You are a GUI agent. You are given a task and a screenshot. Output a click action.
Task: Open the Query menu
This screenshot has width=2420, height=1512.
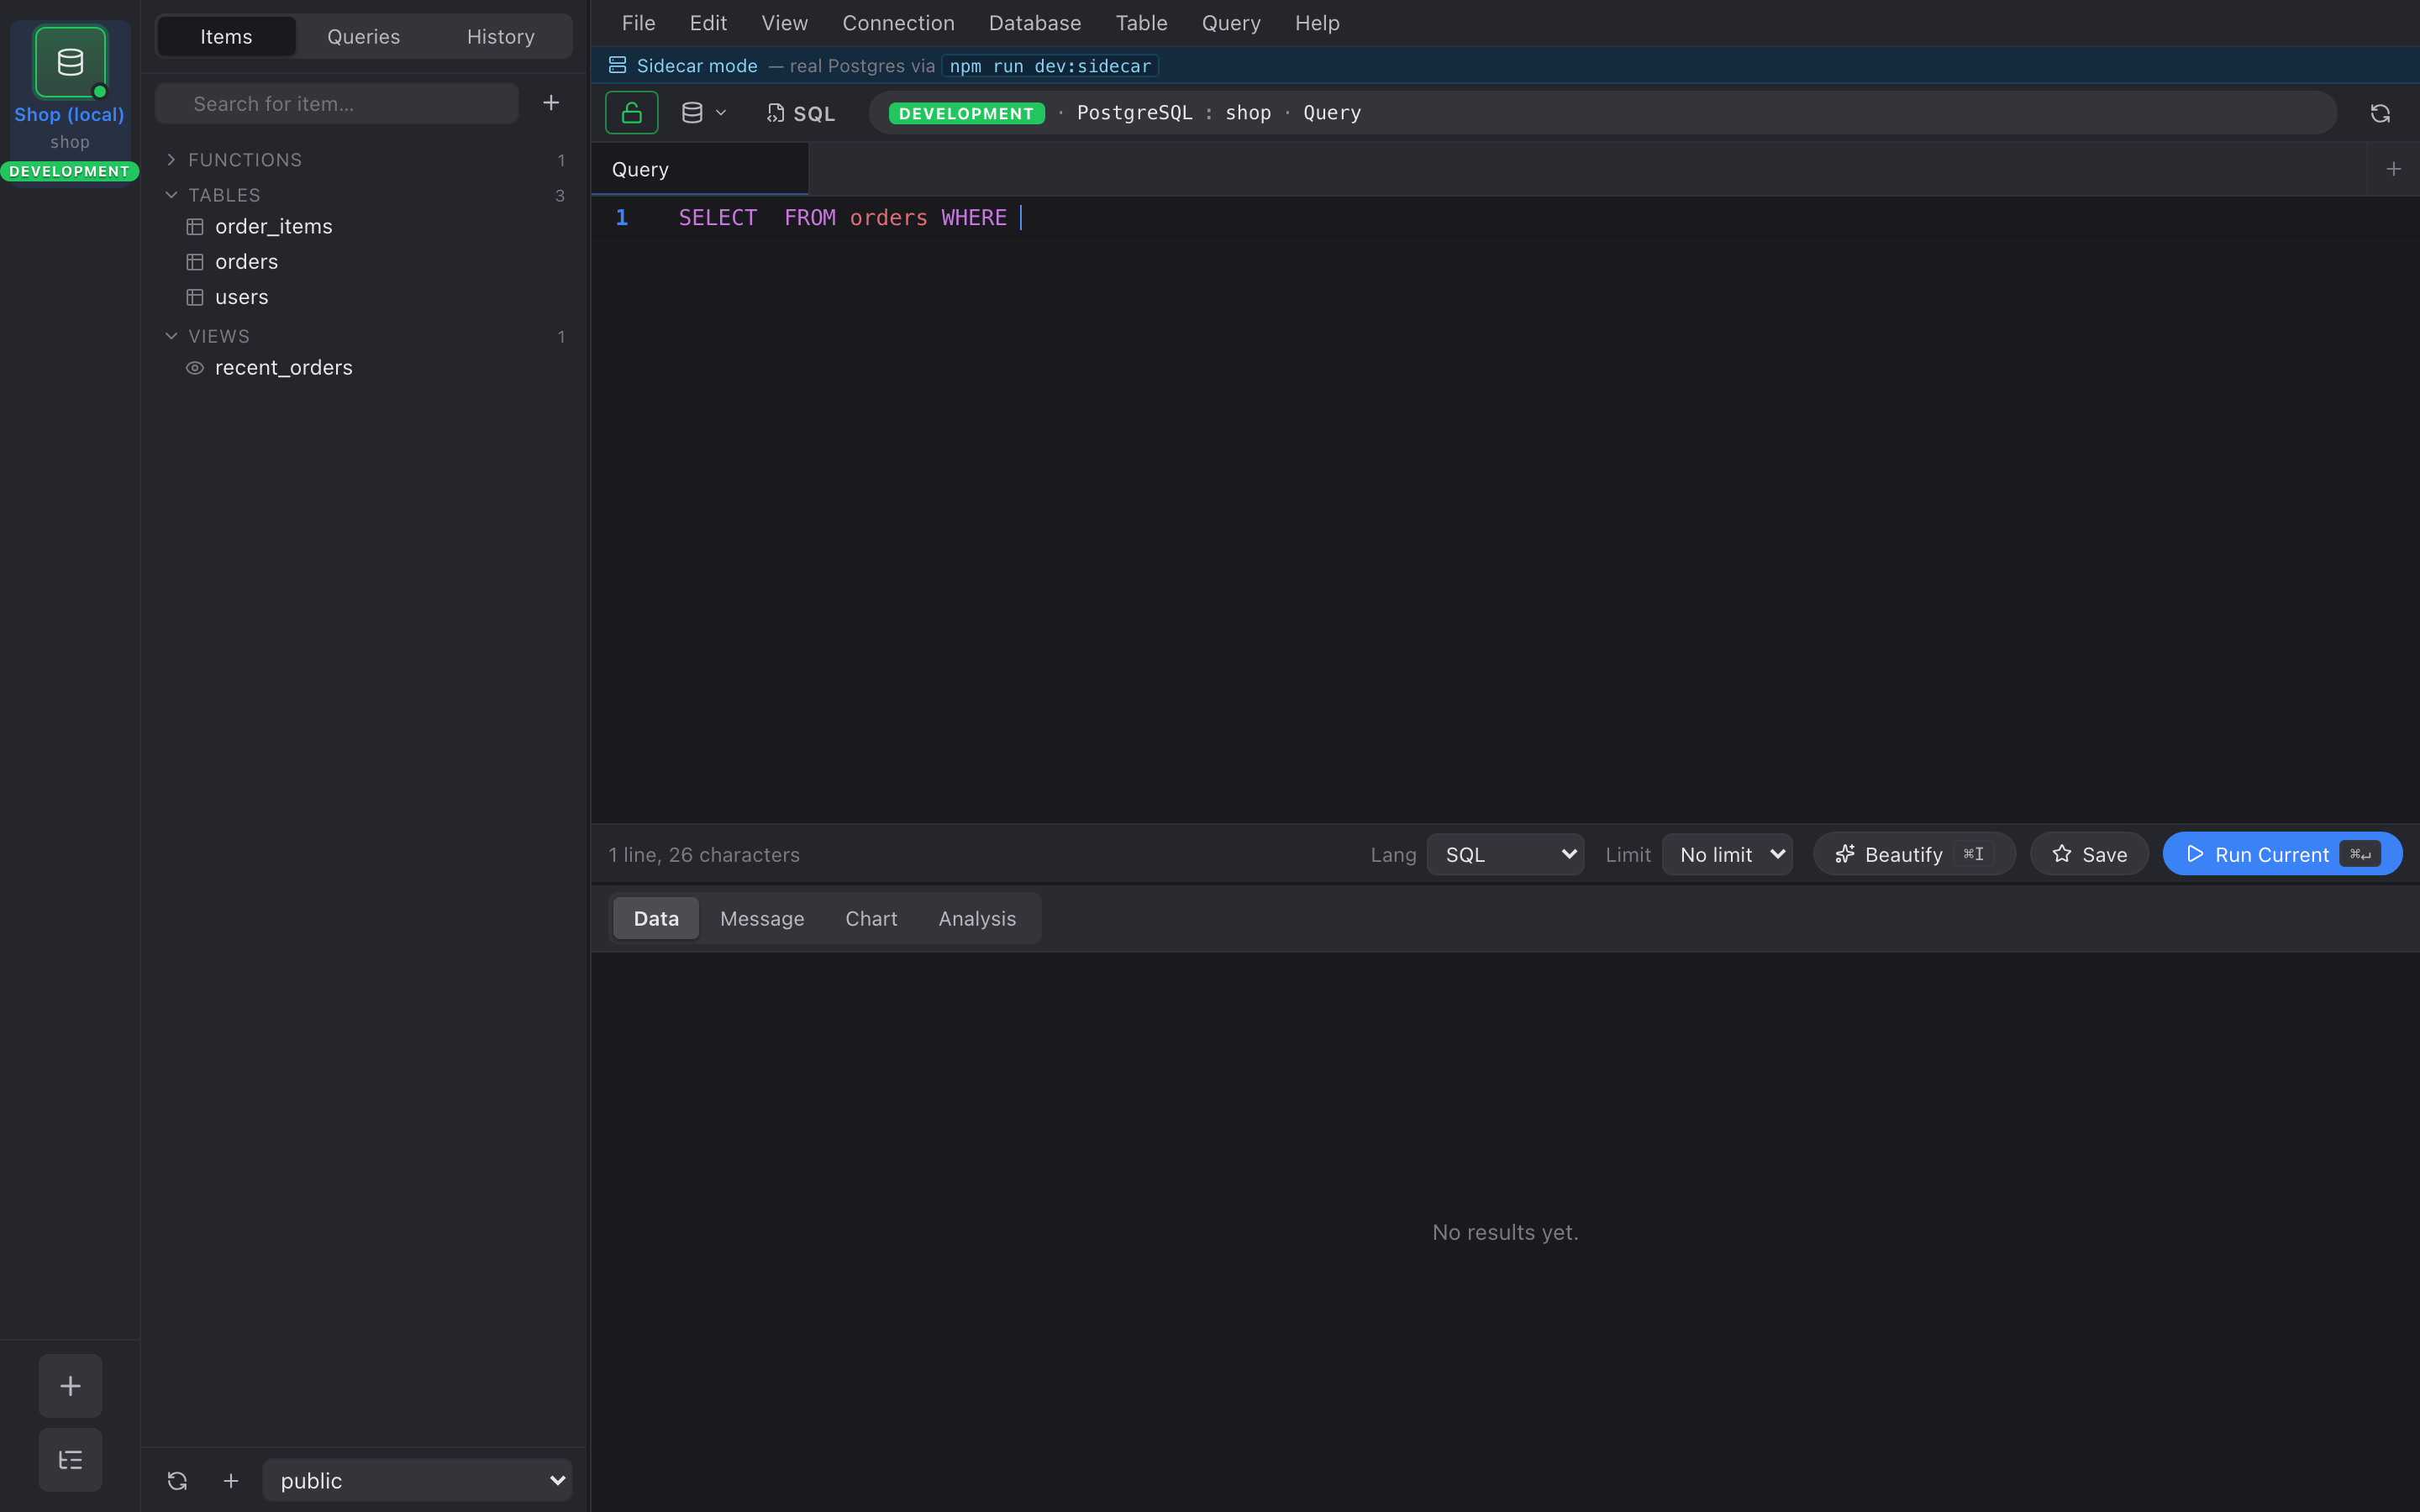(1231, 22)
